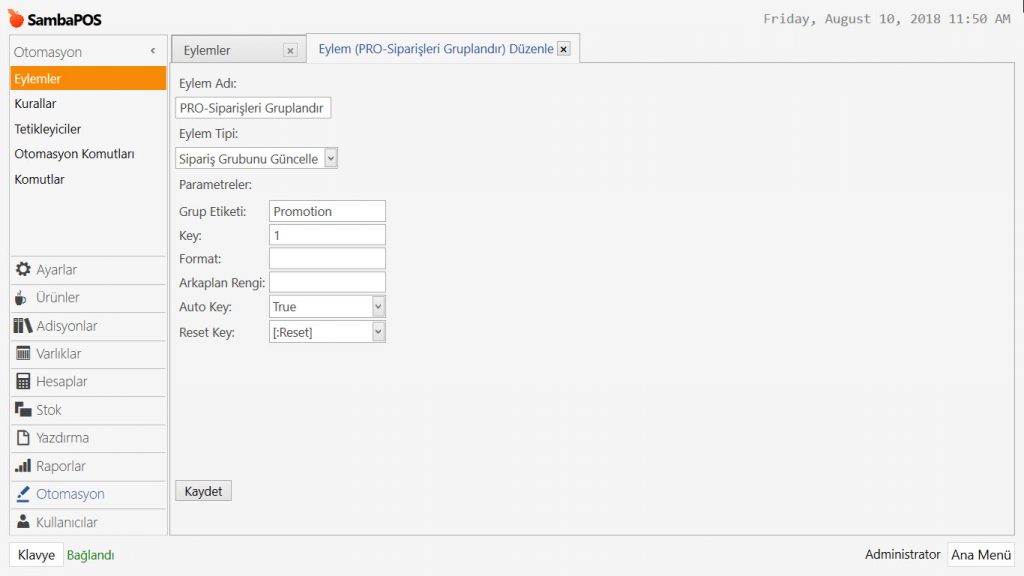1024x576 pixels.
Task: Click the Yazdırma label text
Action: pyautogui.click(x=63, y=438)
